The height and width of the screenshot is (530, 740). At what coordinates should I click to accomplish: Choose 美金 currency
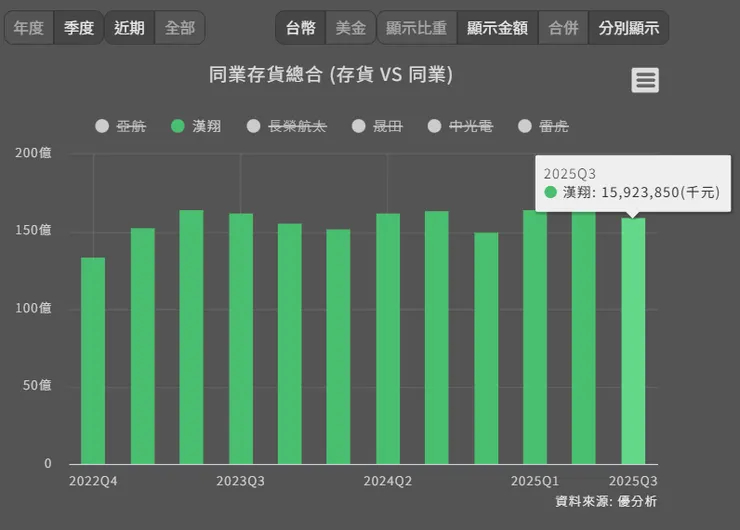coord(351,28)
